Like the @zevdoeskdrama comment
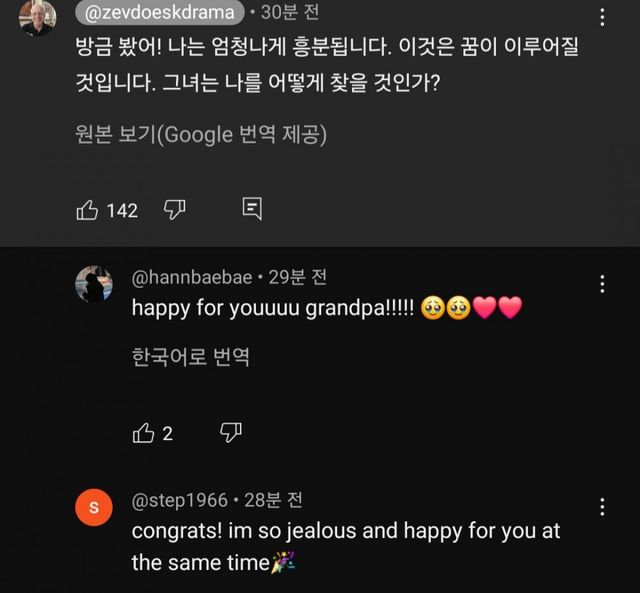This screenshot has height=593, width=640. 88,210
